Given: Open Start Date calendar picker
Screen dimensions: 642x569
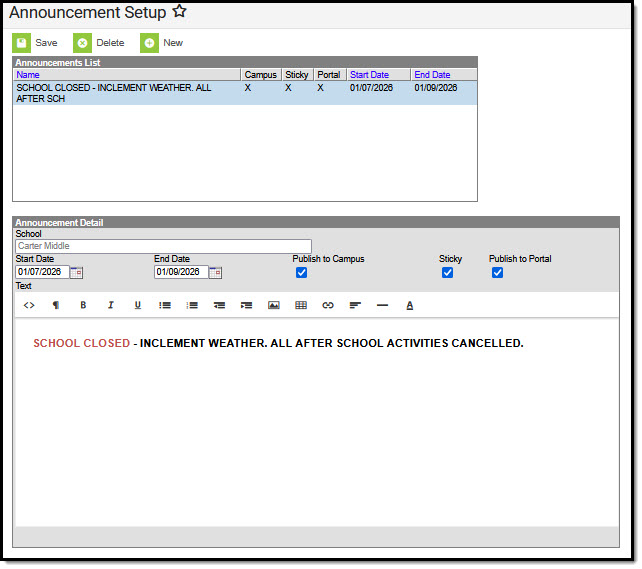Looking at the screenshot, I should [77, 273].
